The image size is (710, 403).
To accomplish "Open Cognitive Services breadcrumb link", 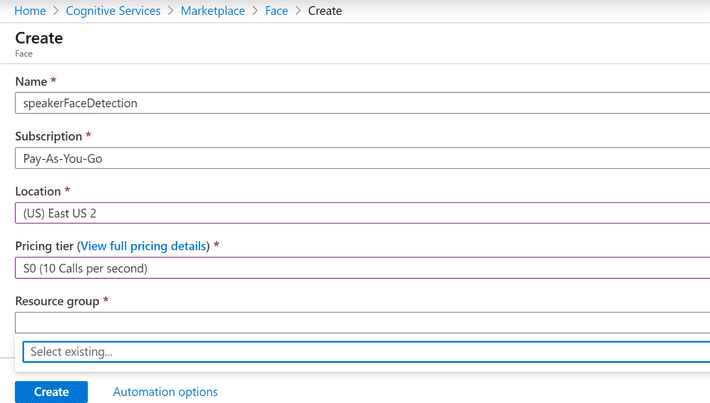I will pos(113,11).
